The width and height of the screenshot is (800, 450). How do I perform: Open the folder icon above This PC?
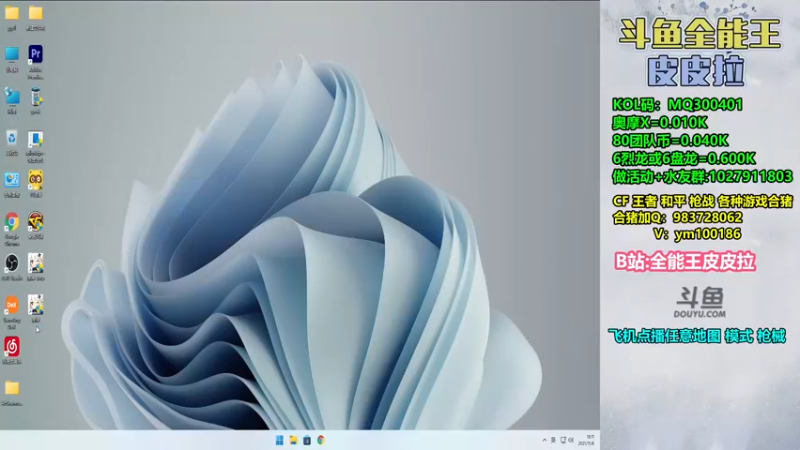pyautogui.click(x=12, y=13)
